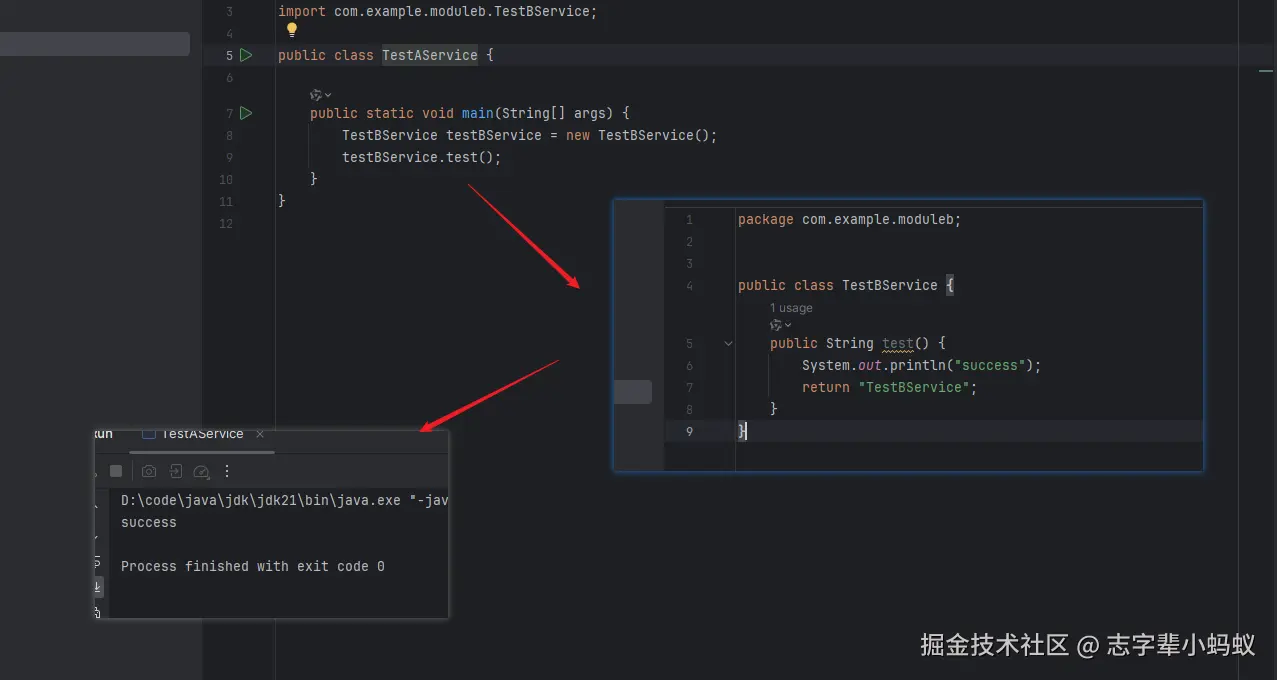Click the exit/sign-in arrow icon in Run toolbar

point(175,471)
